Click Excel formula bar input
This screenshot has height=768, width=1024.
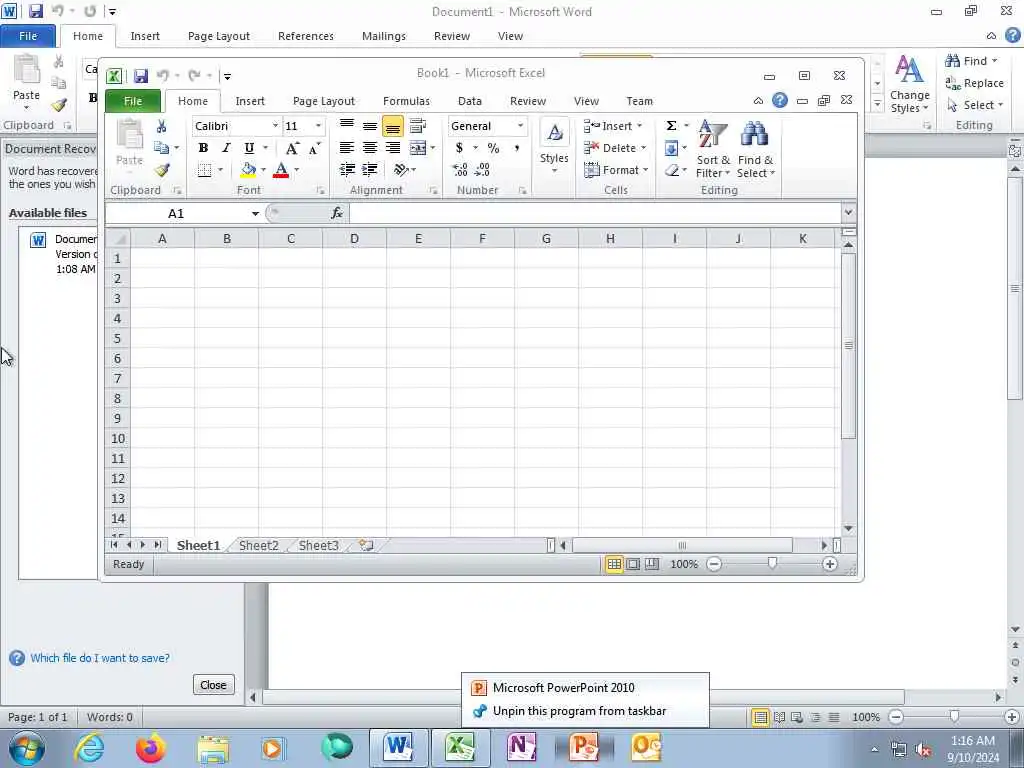[595, 213]
